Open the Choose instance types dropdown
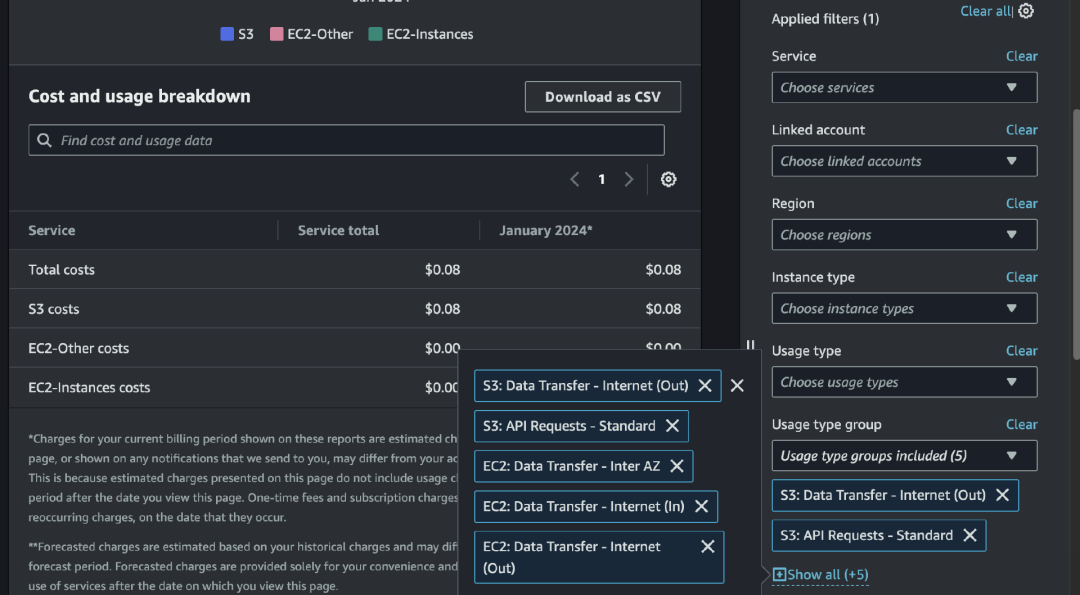This screenshot has height=595, width=1080. coord(904,309)
